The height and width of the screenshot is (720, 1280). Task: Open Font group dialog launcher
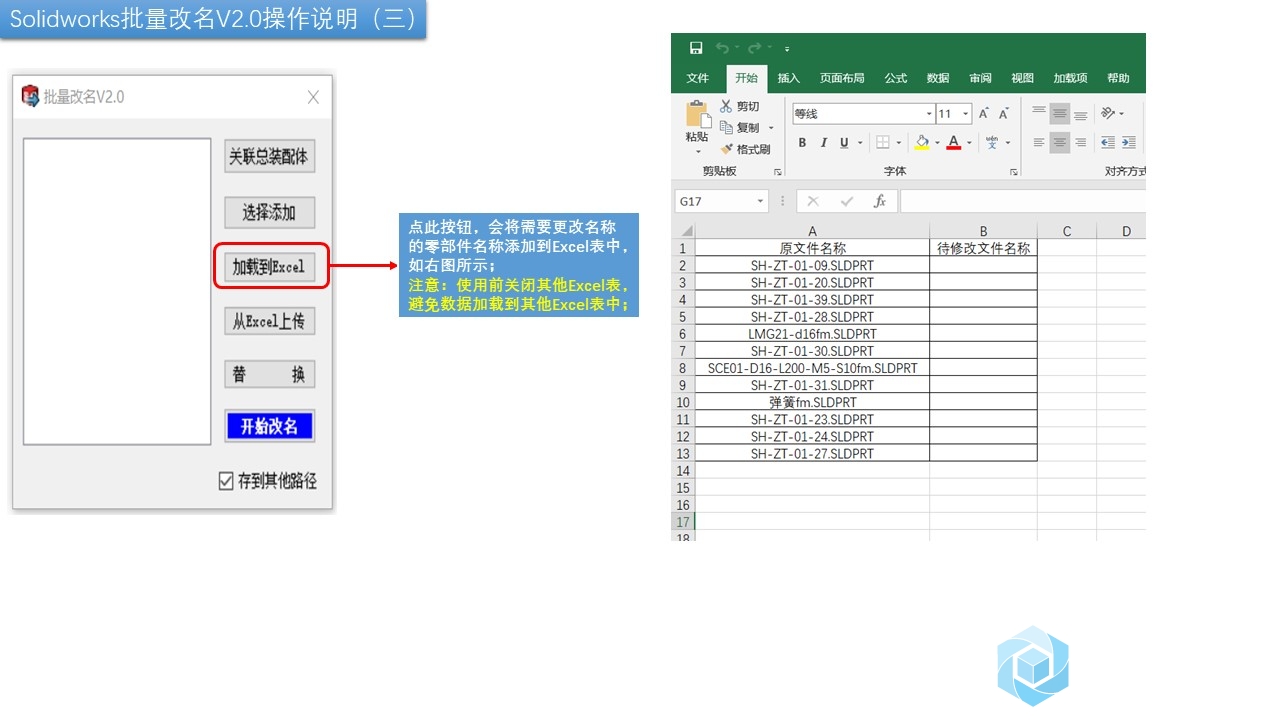[1013, 172]
